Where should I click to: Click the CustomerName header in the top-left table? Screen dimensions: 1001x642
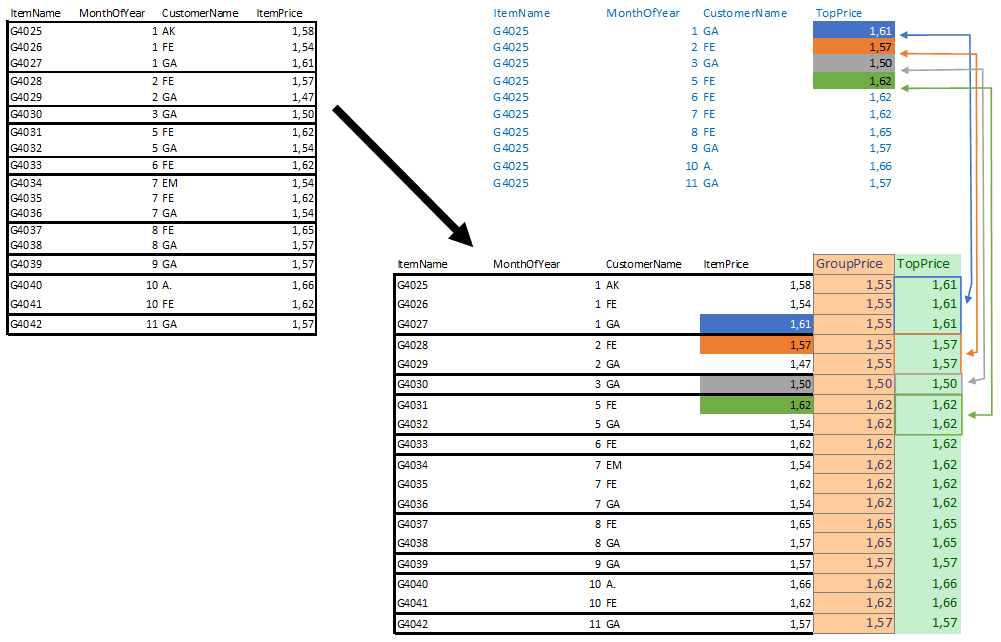(200, 13)
